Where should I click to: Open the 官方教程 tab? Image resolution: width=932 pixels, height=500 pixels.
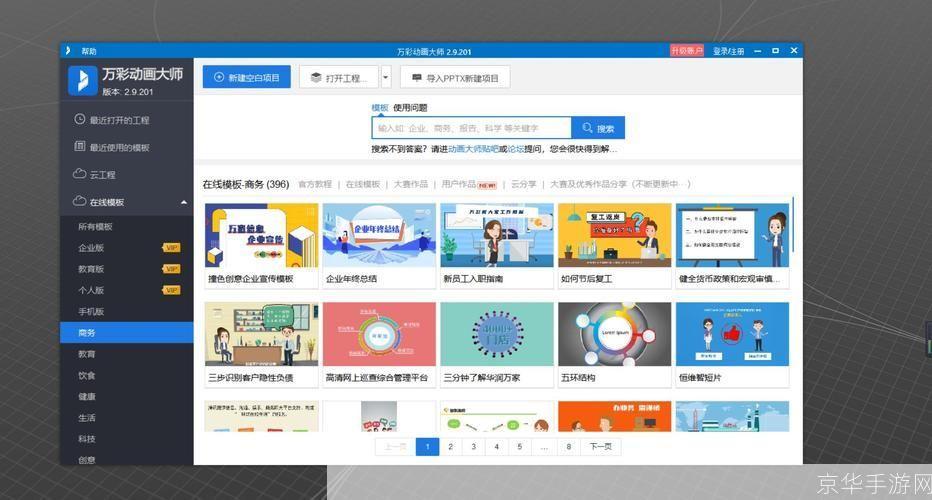point(315,184)
